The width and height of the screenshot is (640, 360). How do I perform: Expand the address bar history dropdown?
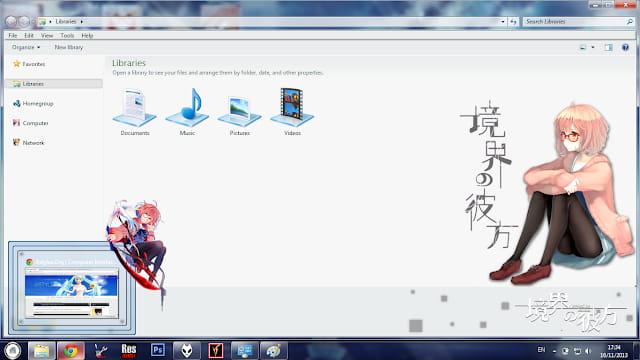502,22
